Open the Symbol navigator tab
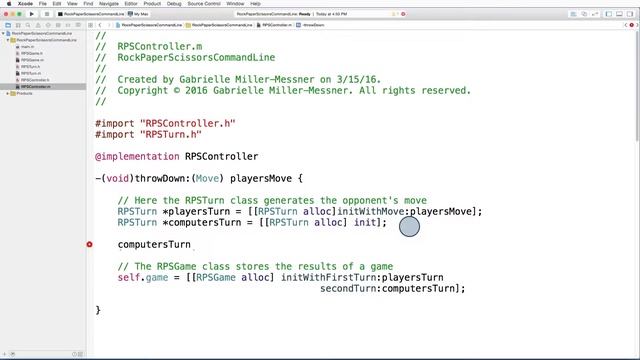 [18, 25]
